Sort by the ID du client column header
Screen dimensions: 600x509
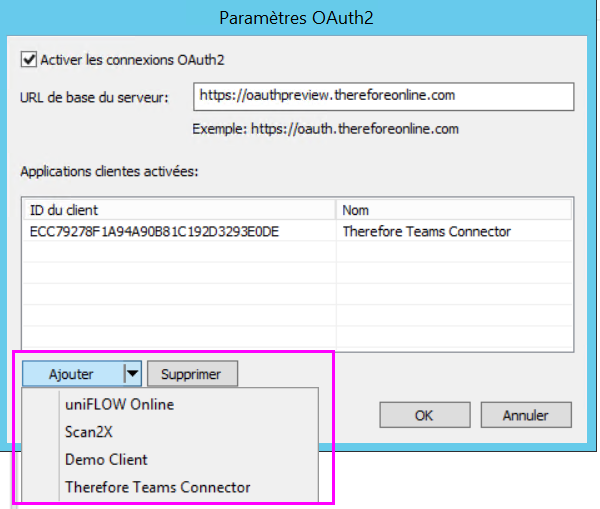[x=178, y=209]
